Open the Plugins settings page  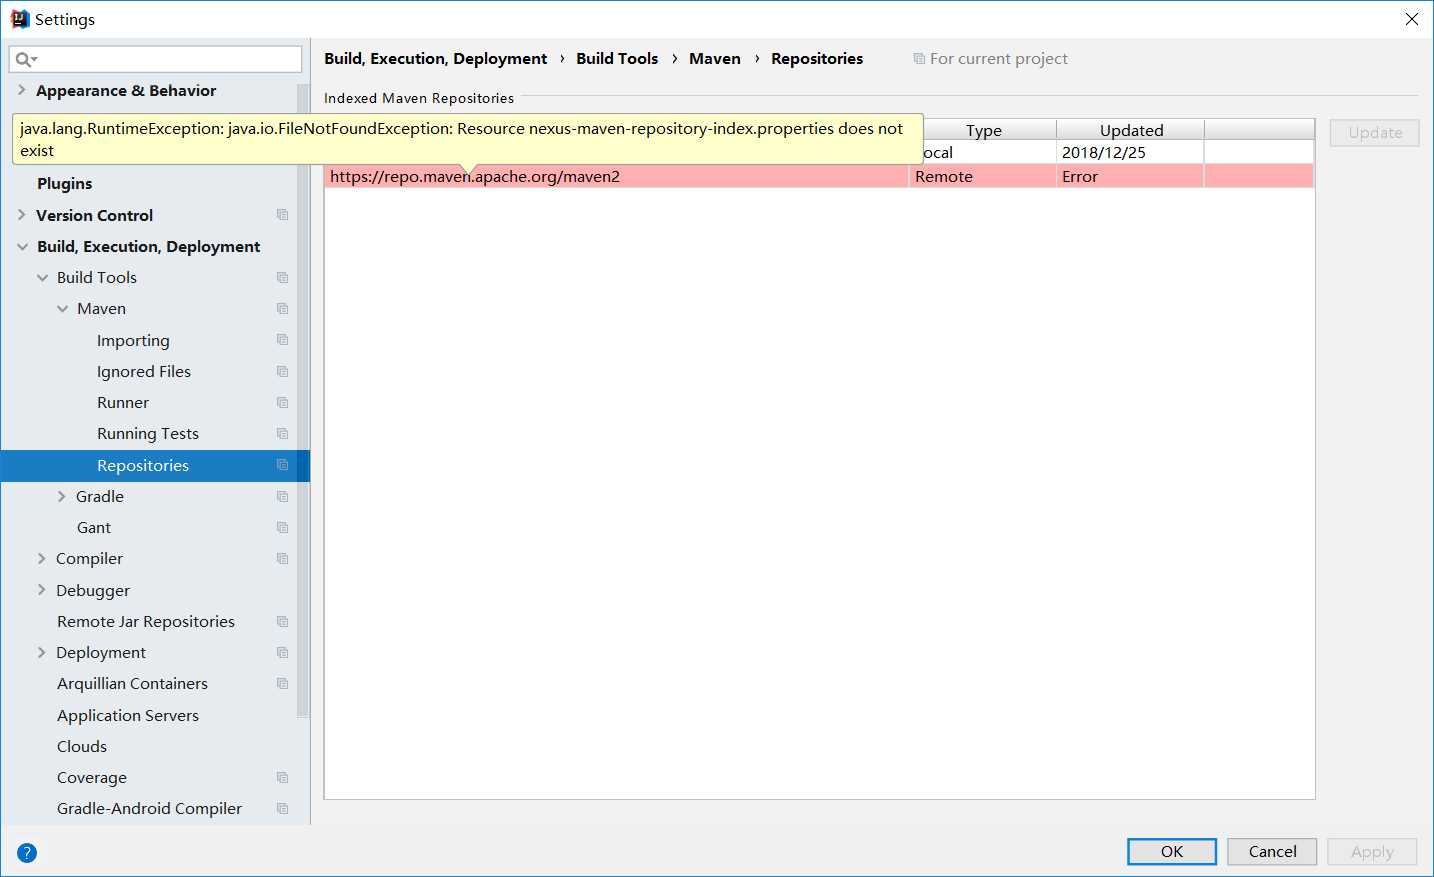click(x=64, y=183)
